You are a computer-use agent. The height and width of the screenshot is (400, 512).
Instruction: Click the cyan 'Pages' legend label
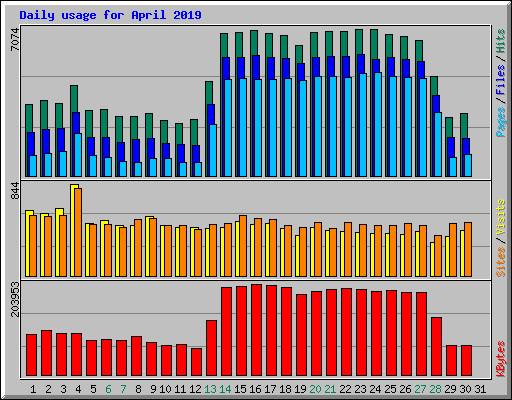[x=501, y=122]
